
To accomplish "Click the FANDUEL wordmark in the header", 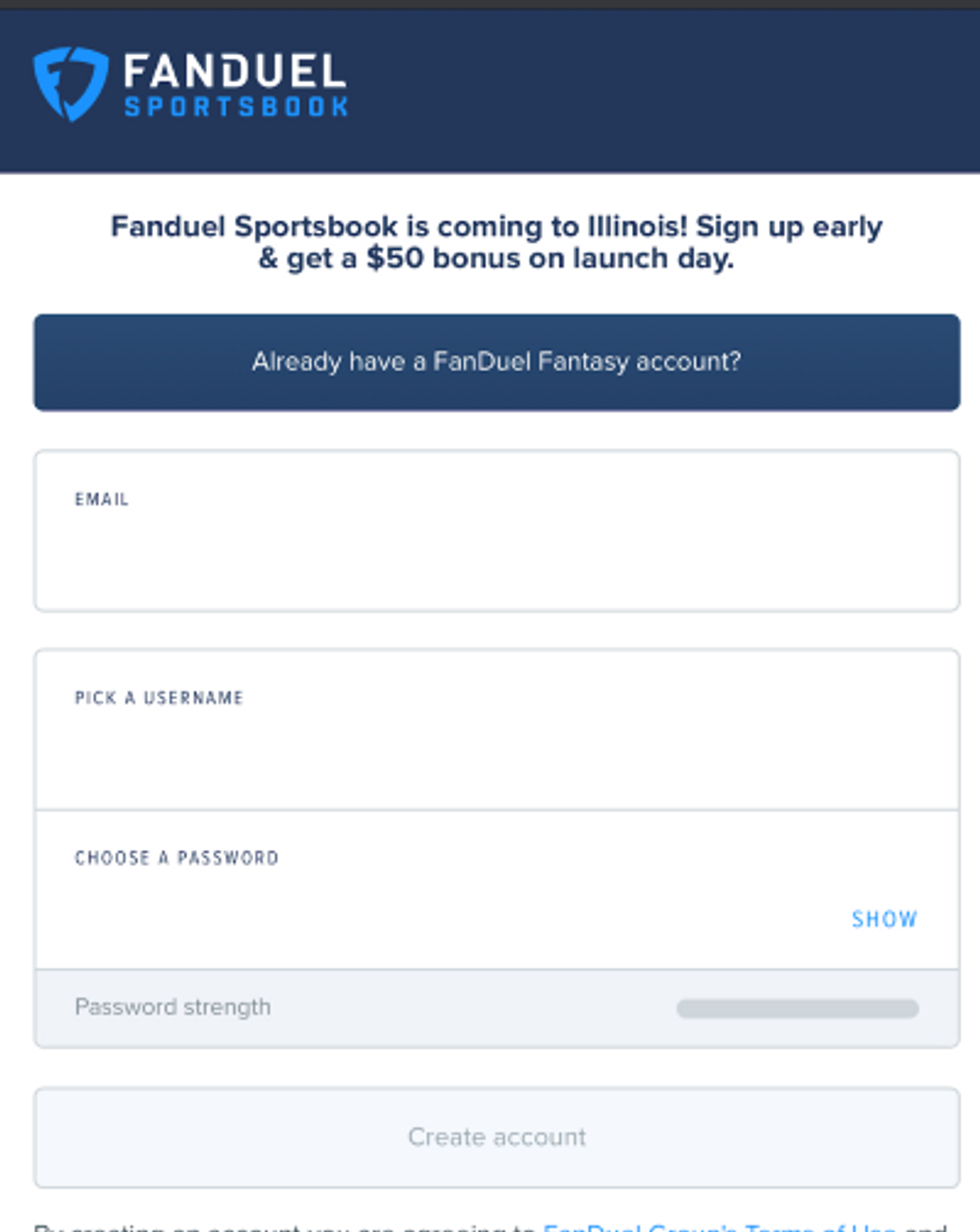I will [235, 71].
